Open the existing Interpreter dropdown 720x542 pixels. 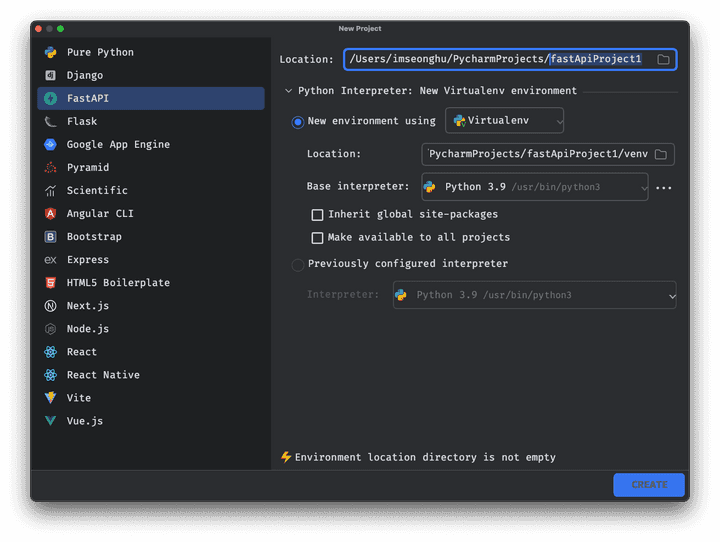pyautogui.click(x=534, y=295)
